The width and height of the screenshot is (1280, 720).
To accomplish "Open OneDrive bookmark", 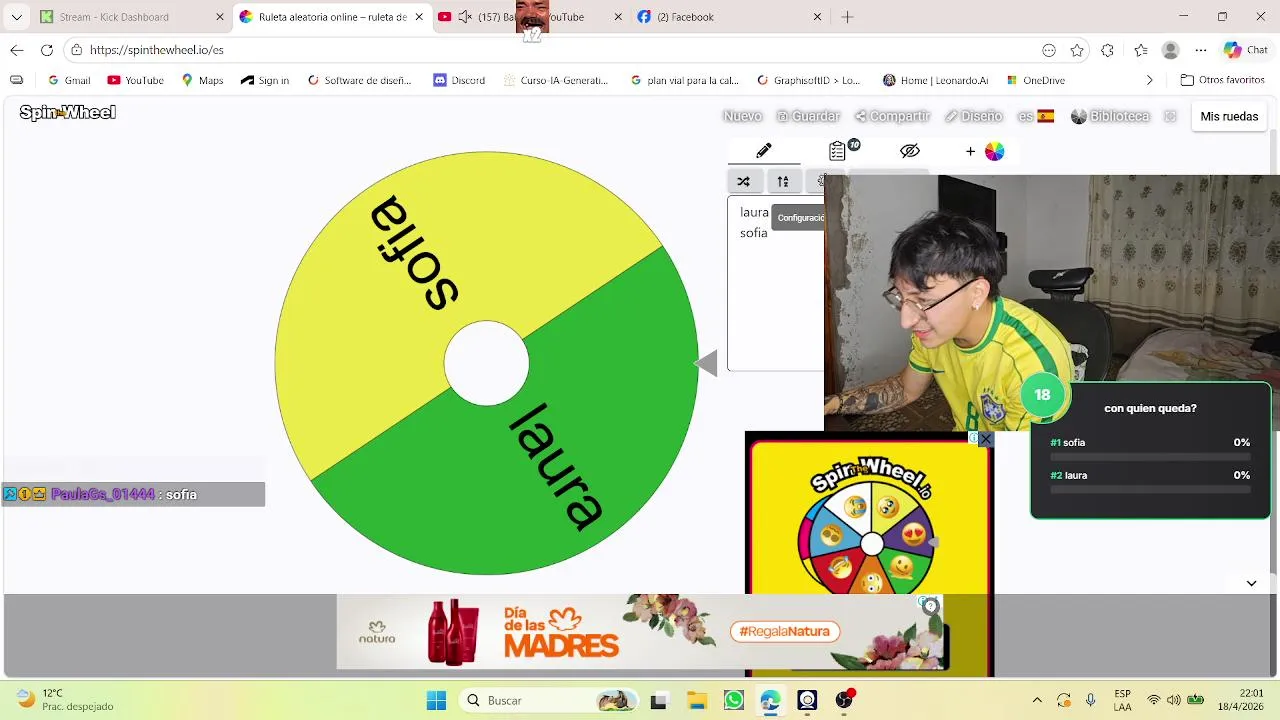I will [1035, 80].
